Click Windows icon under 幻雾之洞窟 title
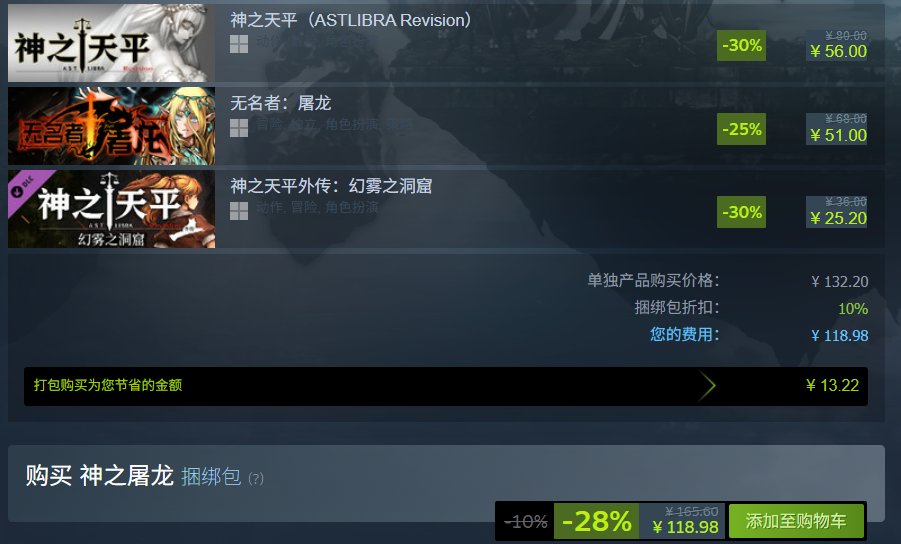The width and height of the screenshot is (901, 544). (x=239, y=211)
